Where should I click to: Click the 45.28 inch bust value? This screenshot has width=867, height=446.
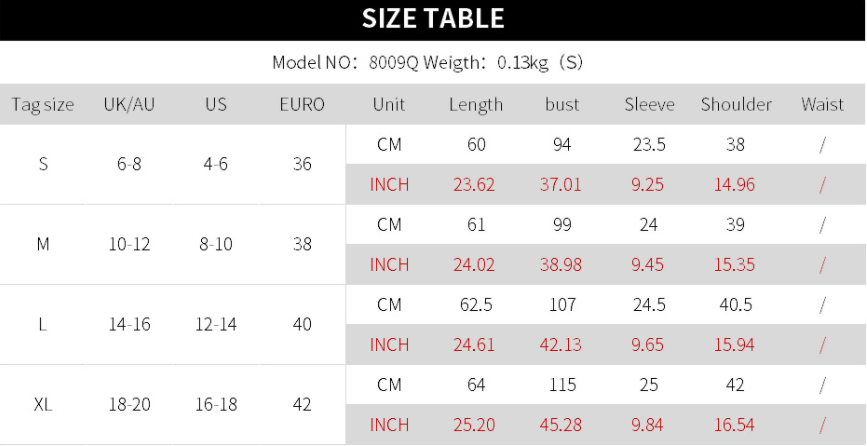[x=562, y=425]
